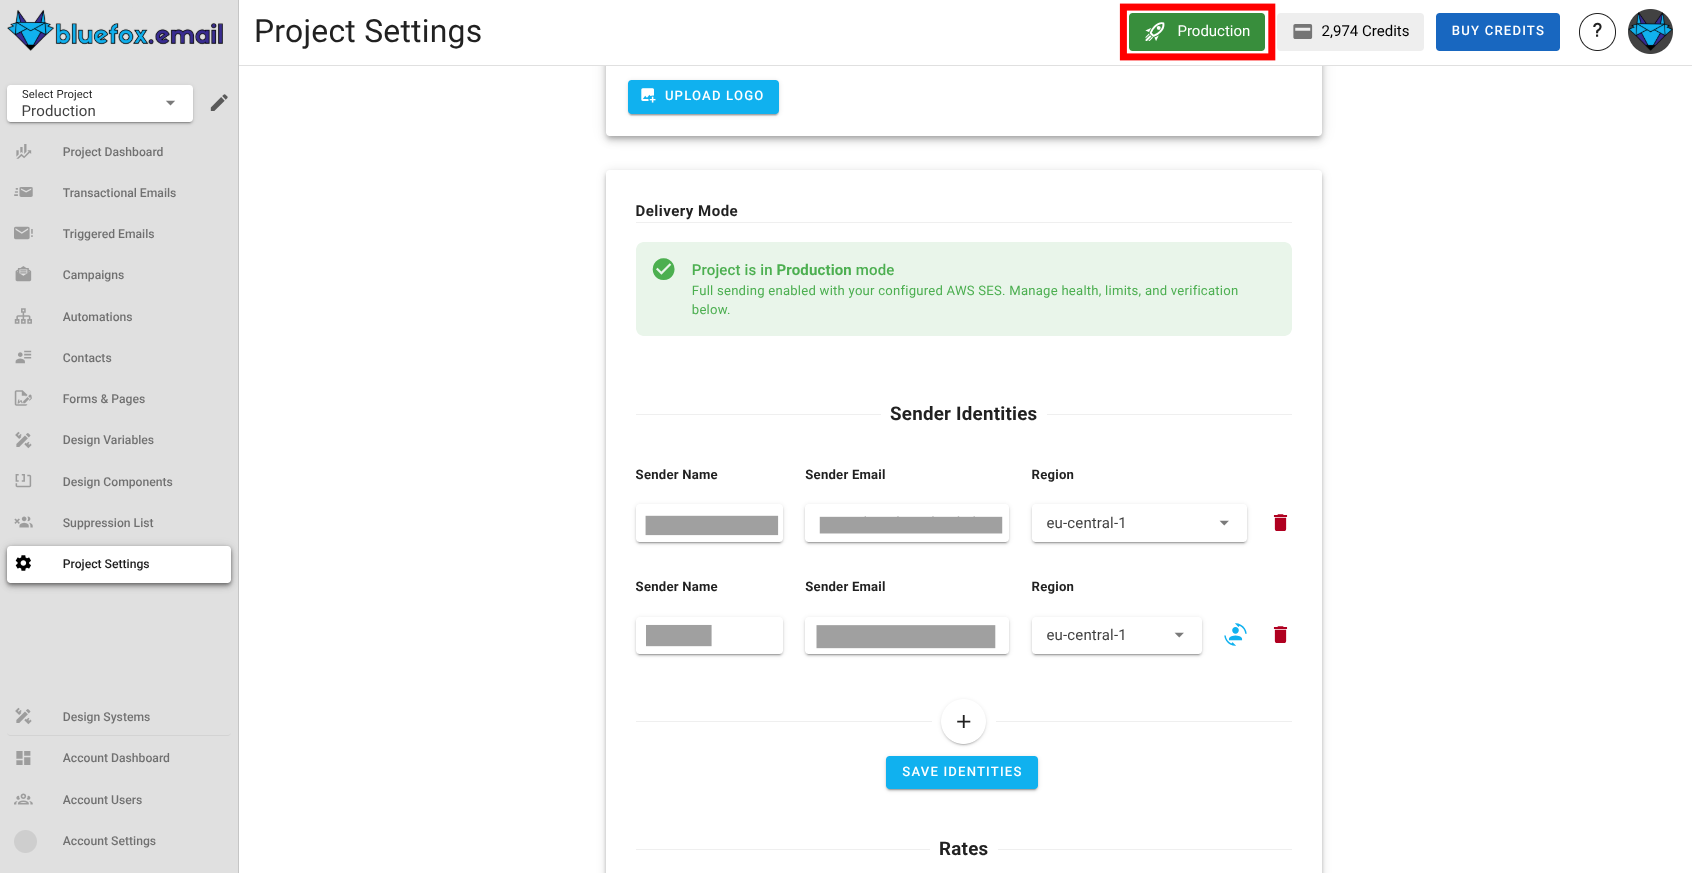1692x873 pixels.
Task: Click the 'Delivery Mode' heading
Action: pyautogui.click(x=686, y=211)
